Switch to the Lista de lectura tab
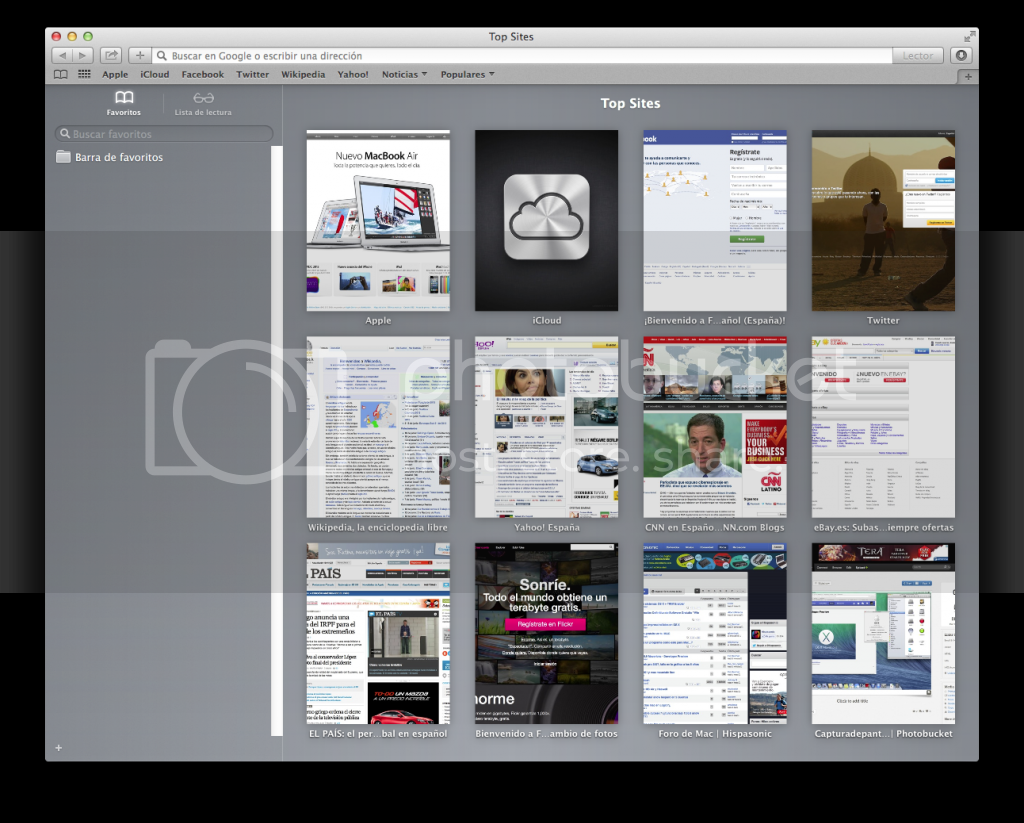Viewport: 1024px width, 823px height. point(203,104)
